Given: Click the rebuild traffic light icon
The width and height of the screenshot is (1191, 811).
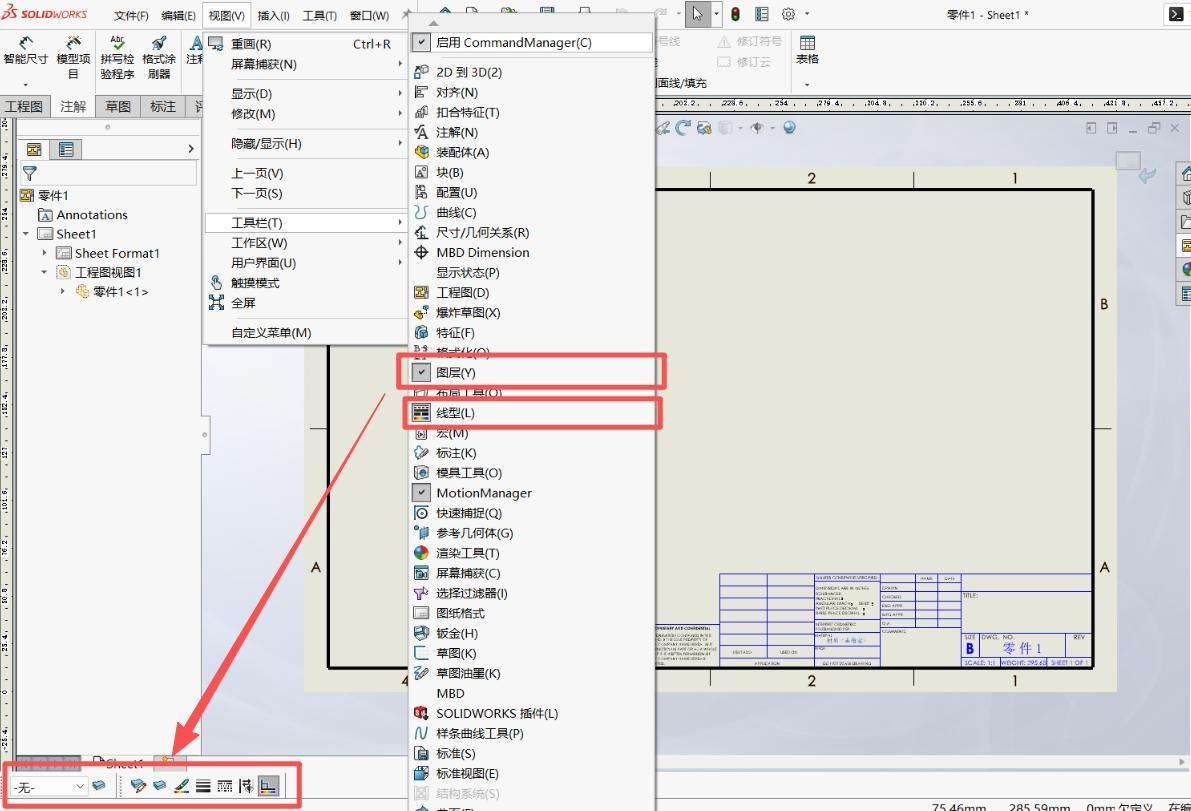Looking at the screenshot, I should coord(735,14).
